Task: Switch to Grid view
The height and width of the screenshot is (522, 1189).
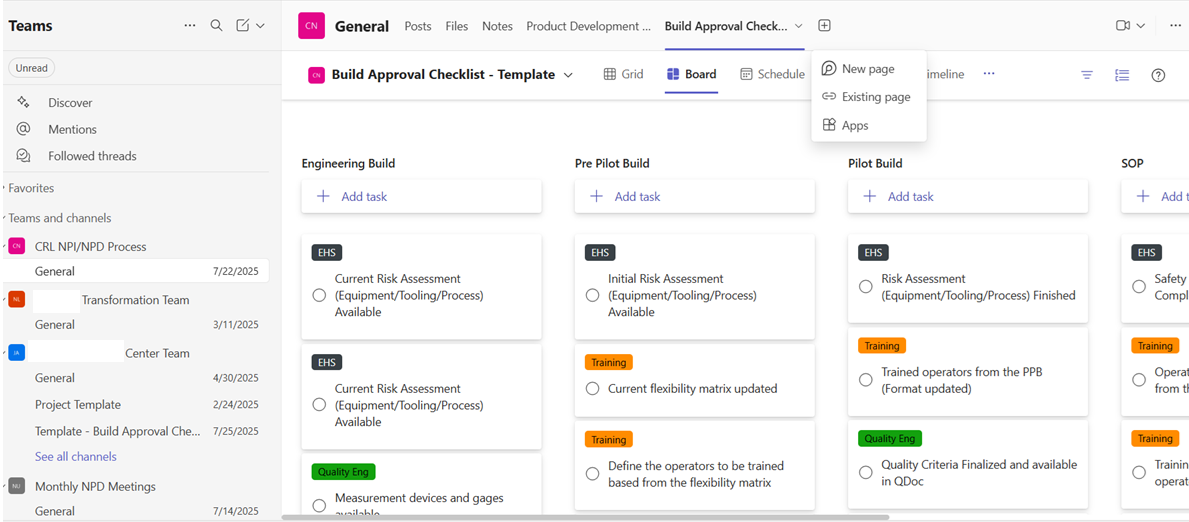Action: point(623,74)
